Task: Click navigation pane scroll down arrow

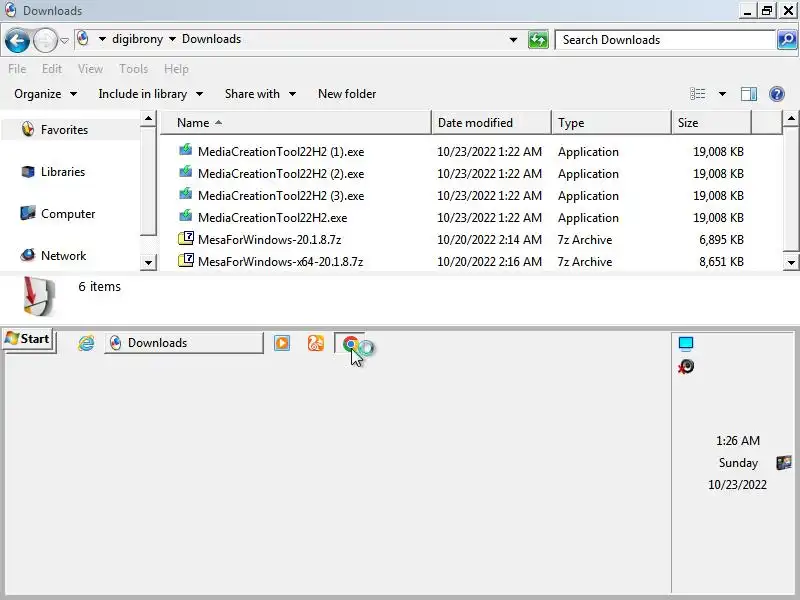Action: [x=148, y=263]
